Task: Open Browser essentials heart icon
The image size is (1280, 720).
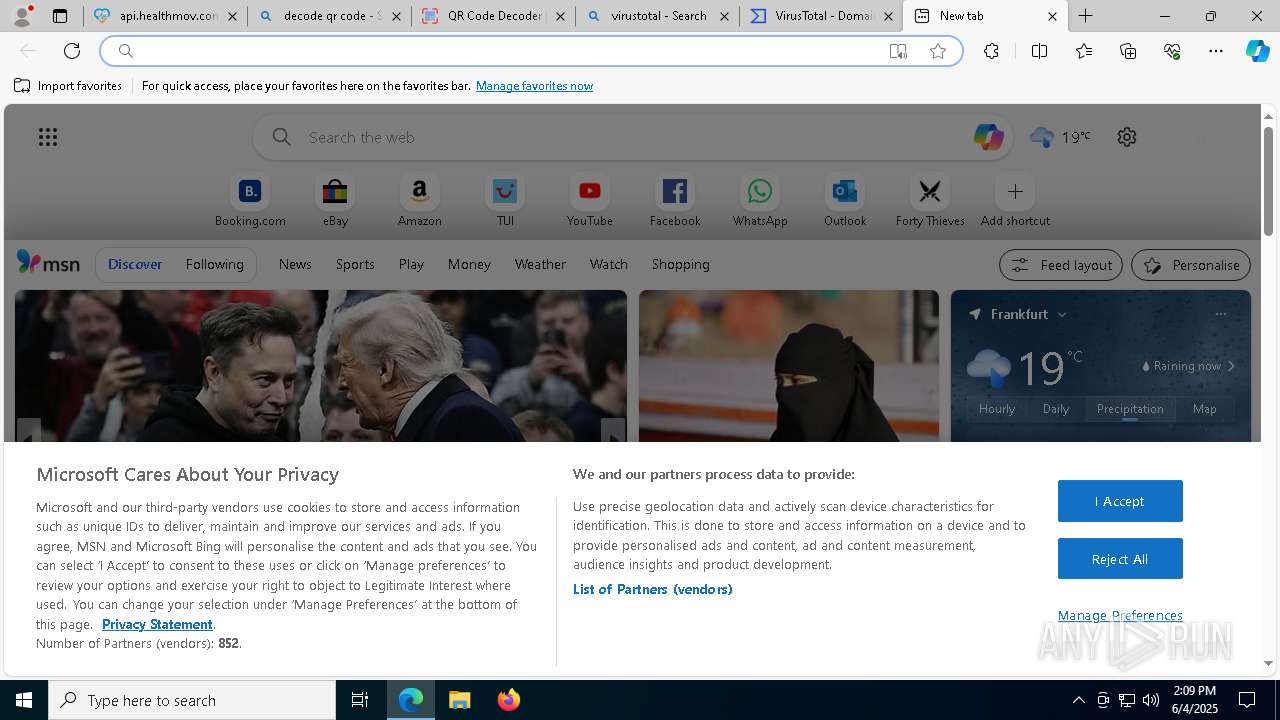Action: coord(1172,51)
